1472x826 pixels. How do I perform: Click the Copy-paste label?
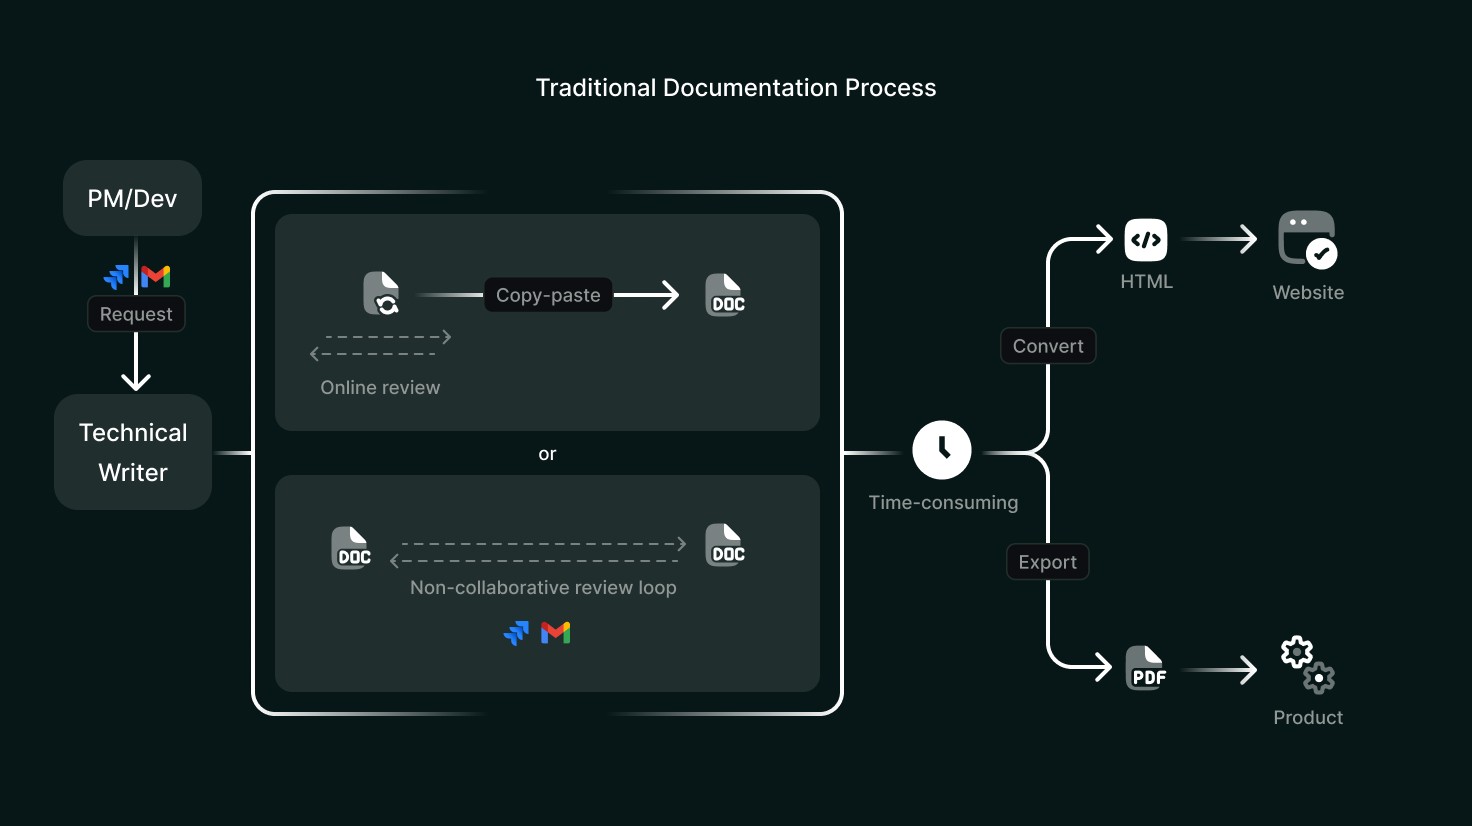pyautogui.click(x=548, y=295)
